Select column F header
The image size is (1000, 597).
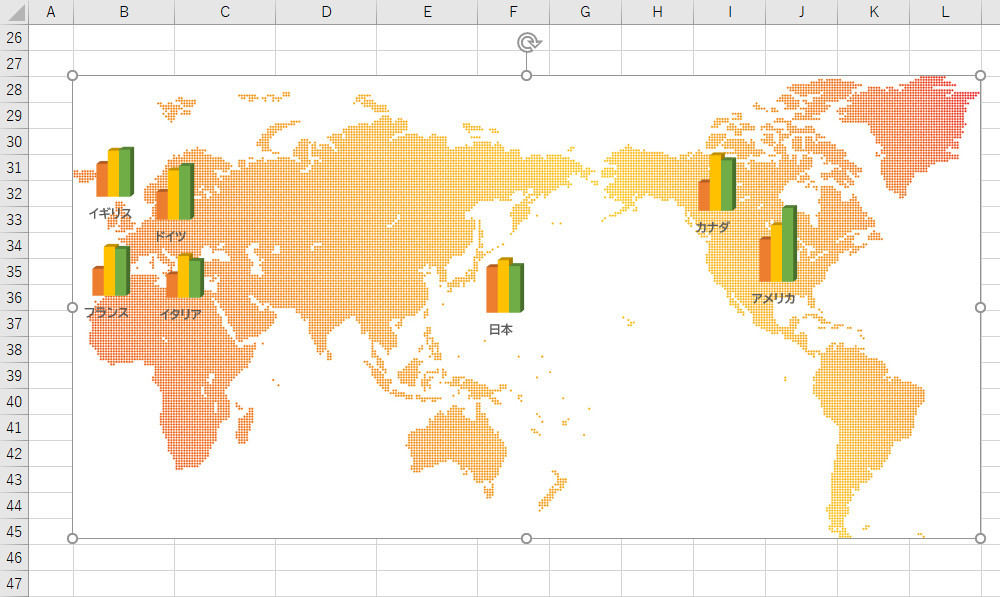513,12
